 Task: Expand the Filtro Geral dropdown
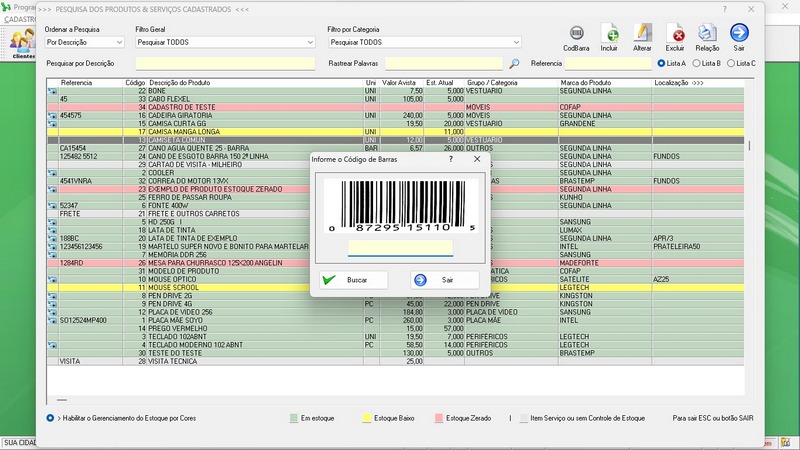[x=225, y=43]
